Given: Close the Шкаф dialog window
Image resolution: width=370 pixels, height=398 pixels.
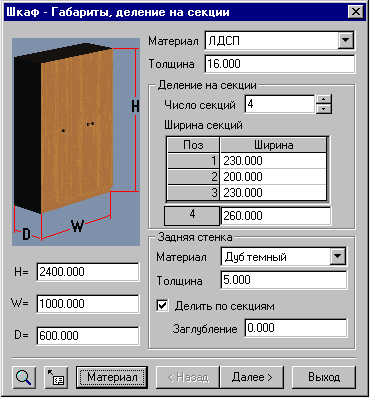Looking at the screenshot, I should tap(356, 12).
